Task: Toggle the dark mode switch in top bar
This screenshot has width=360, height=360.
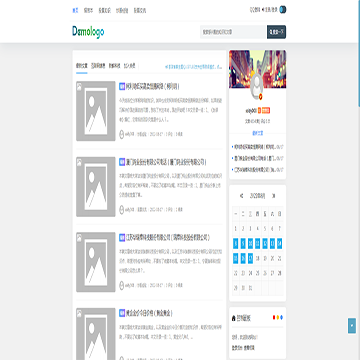Action: [x=283, y=10]
